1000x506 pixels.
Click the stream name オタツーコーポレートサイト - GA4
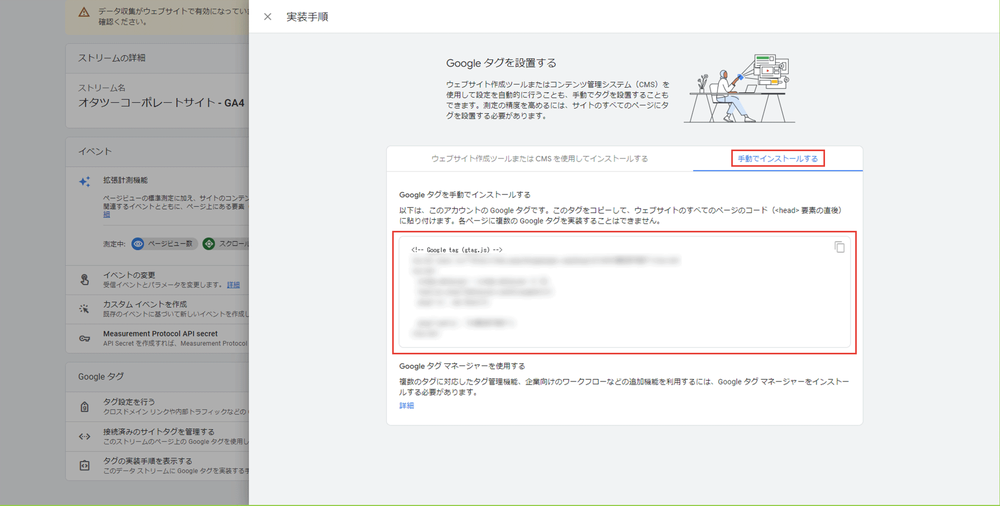coord(161,103)
